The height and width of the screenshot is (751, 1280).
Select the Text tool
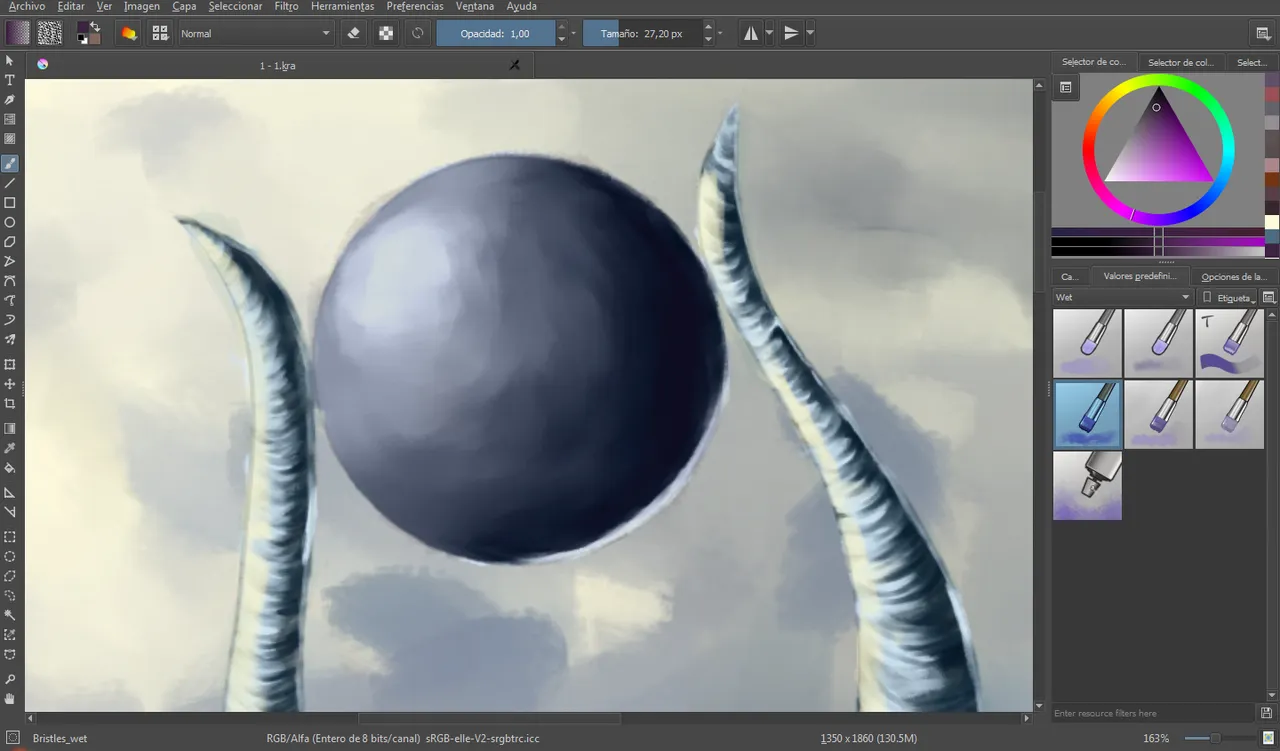coord(10,80)
